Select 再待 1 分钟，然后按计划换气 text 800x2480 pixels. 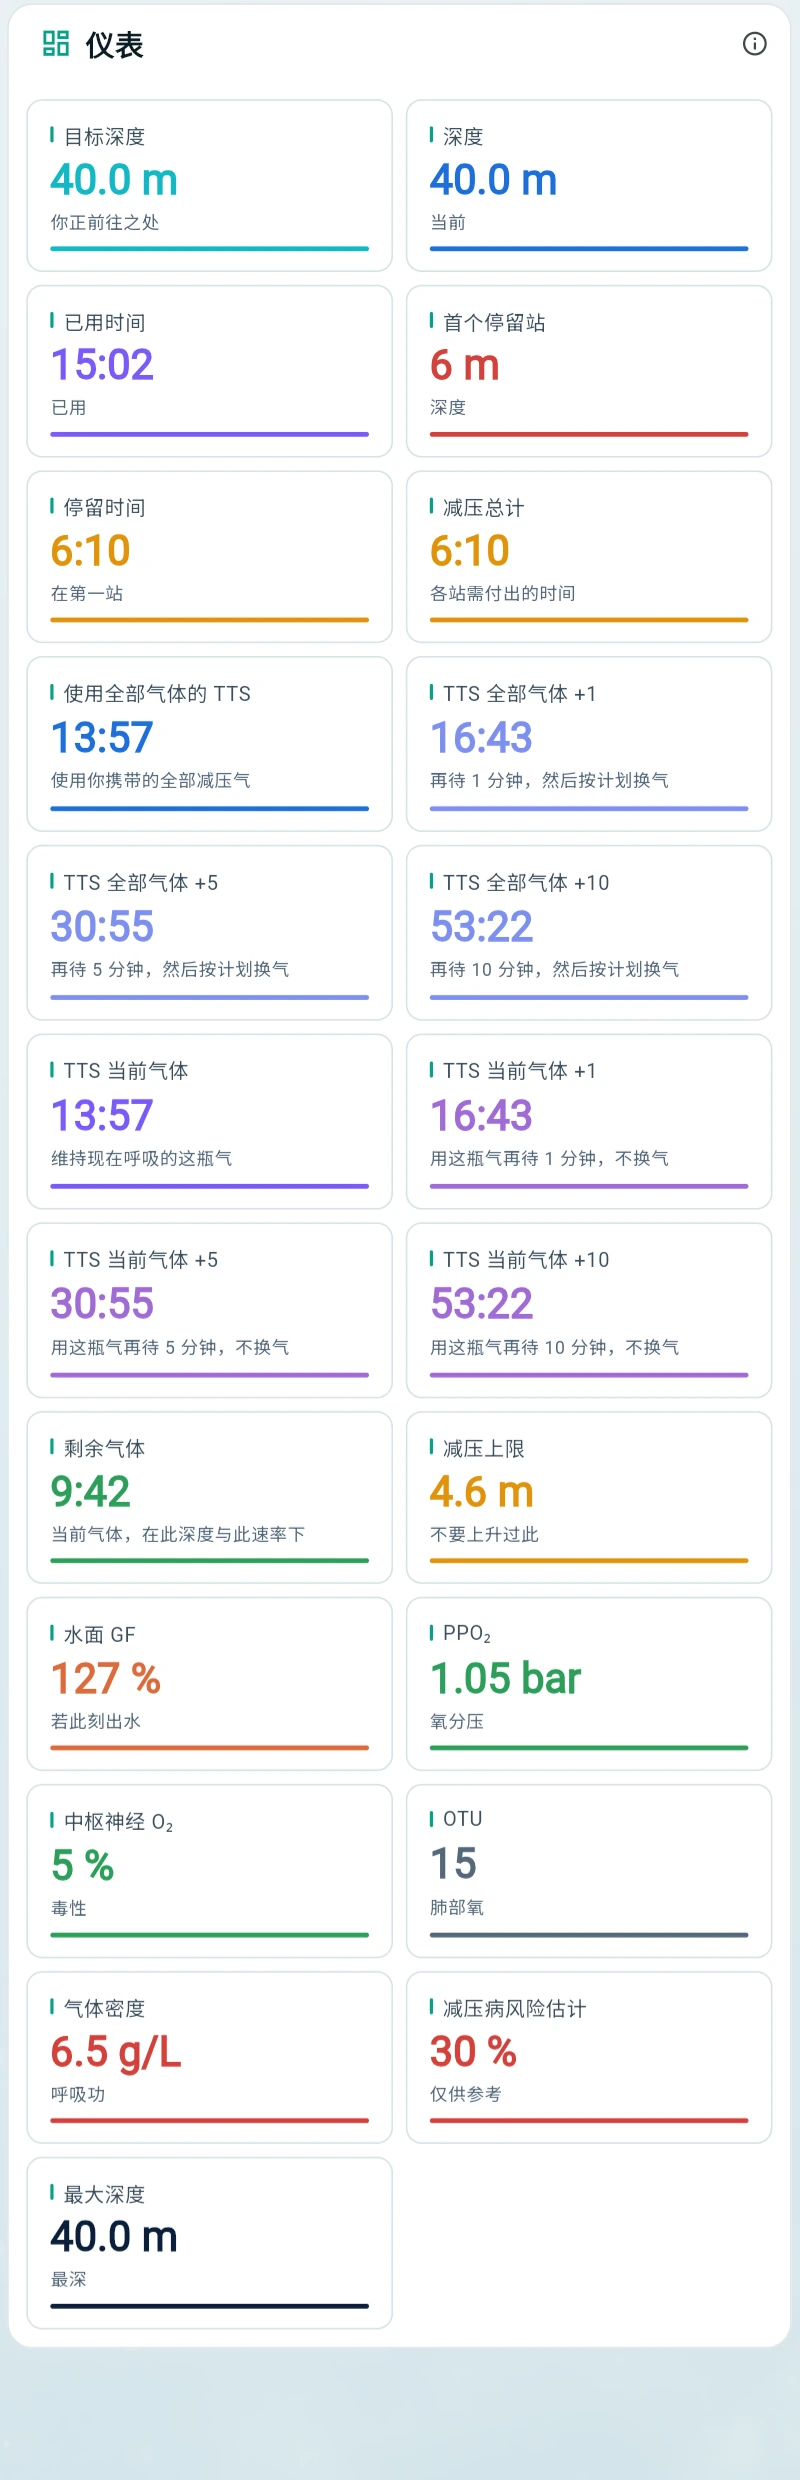click(x=549, y=780)
